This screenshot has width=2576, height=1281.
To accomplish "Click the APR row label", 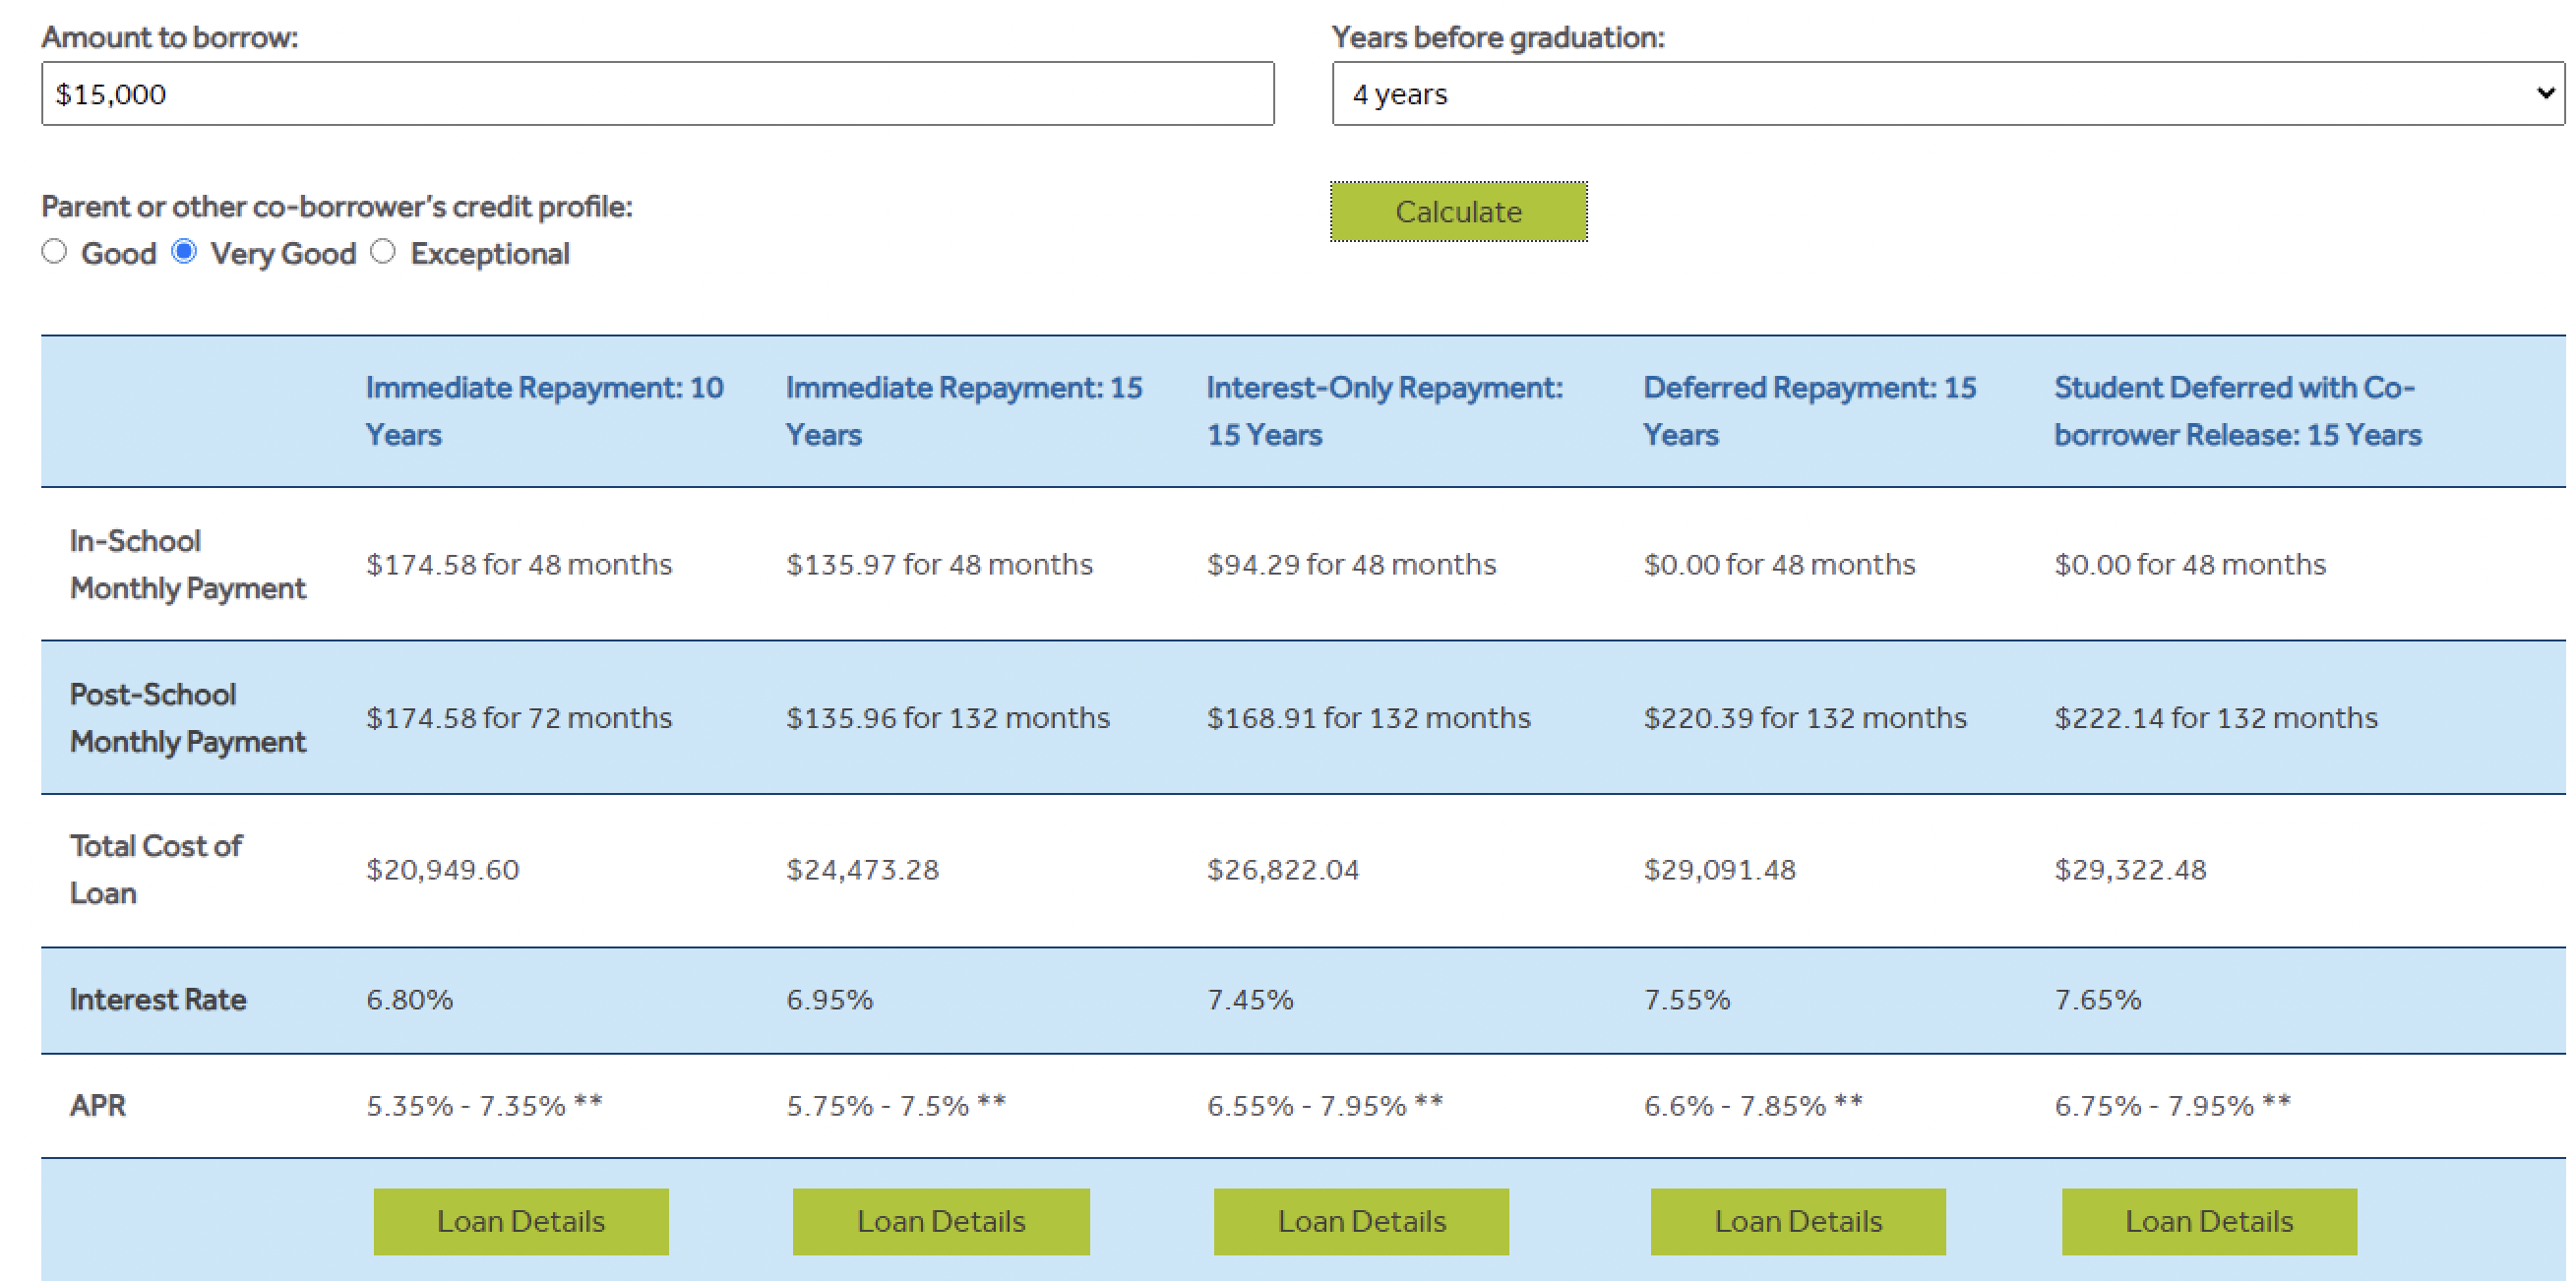I will [x=98, y=1106].
